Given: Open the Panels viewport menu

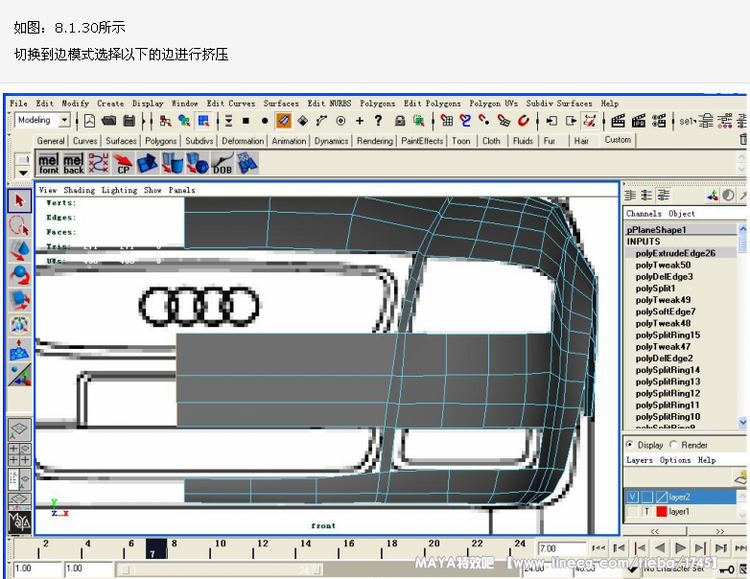Looking at the screenshot, I should [x=182, y=190].
